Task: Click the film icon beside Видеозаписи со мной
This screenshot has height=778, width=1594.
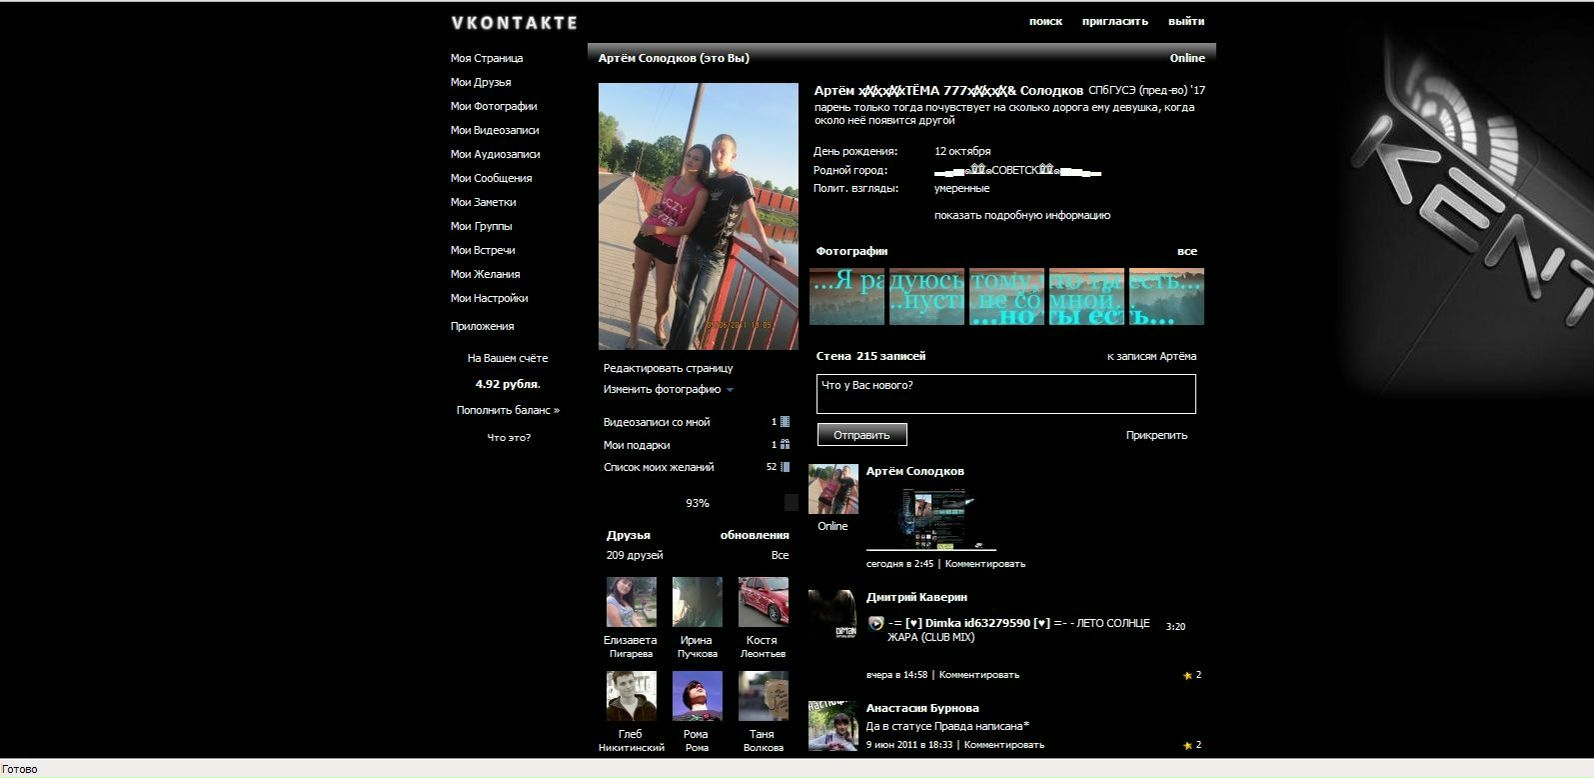Action: click(785, 422)
